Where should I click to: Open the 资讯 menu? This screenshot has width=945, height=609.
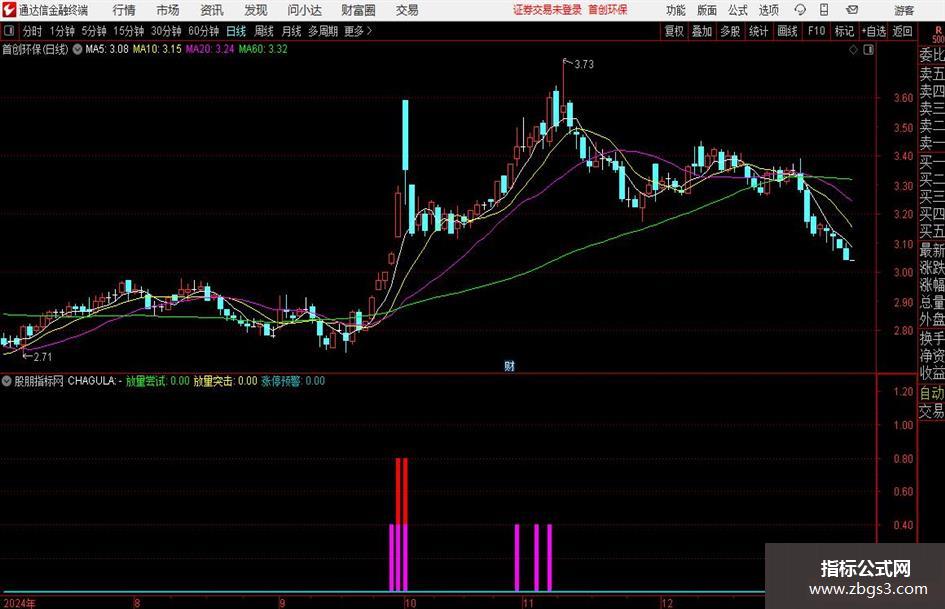[x=212, y=10]
